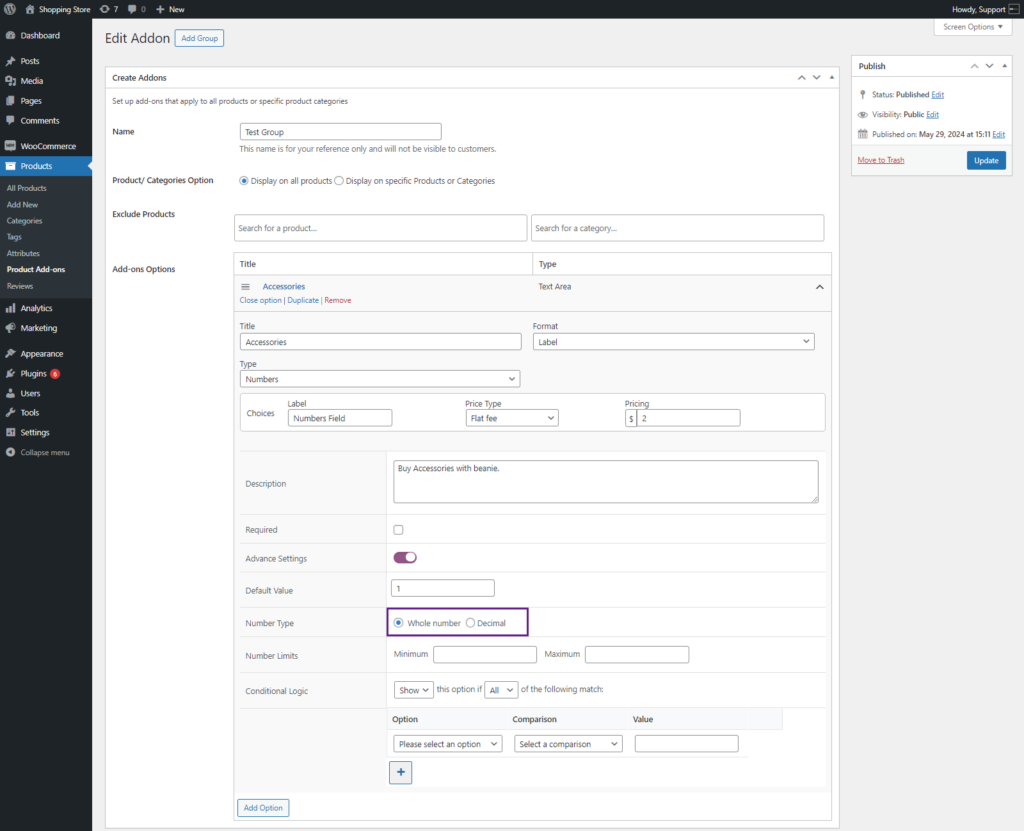The width and height of the screenshot is (1024, 831).
Task: Collapse the Accessories option chevron
Action: pos(820,287)
